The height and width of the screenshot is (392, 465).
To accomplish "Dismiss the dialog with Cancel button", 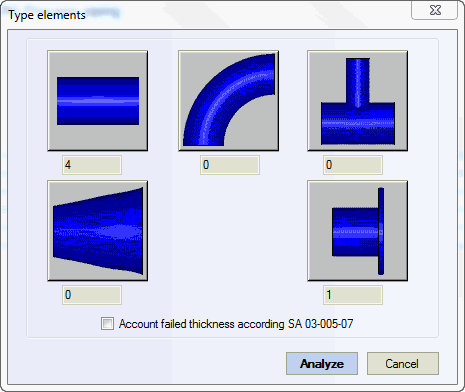I will [403, 363].
